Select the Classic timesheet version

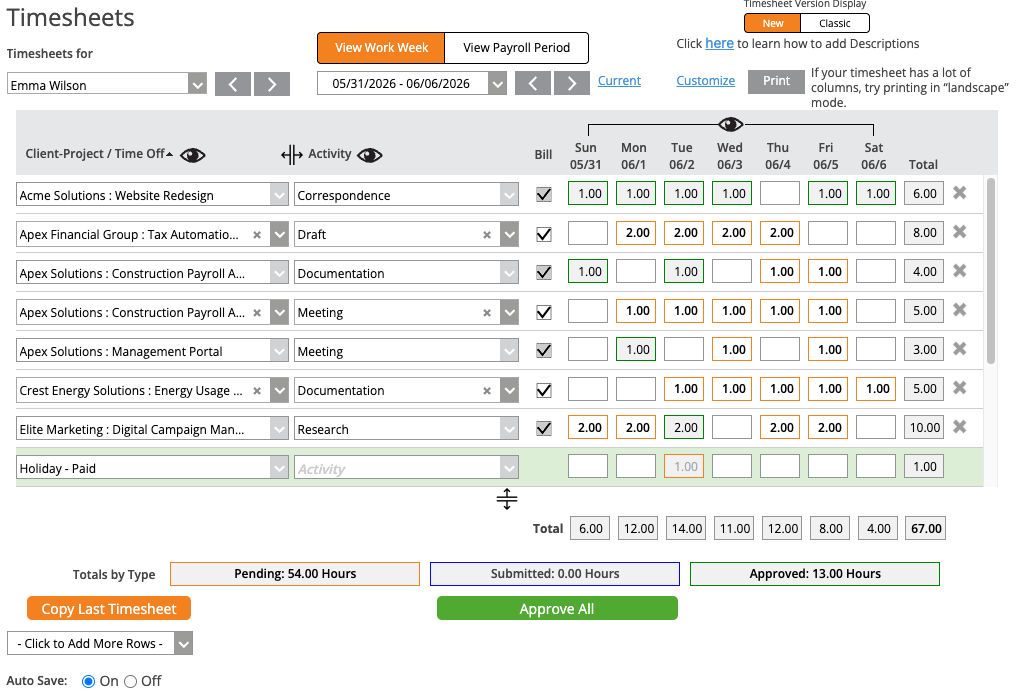click(835, 23)
